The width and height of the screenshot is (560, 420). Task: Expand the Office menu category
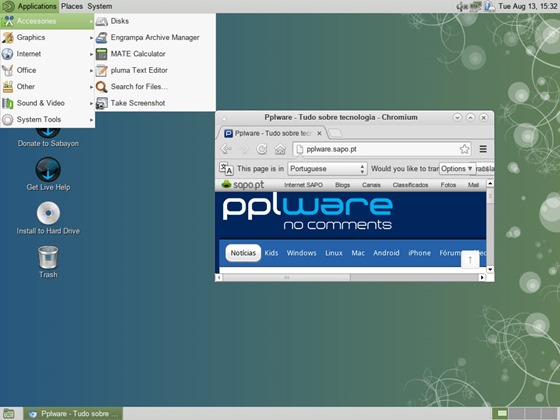47,70
